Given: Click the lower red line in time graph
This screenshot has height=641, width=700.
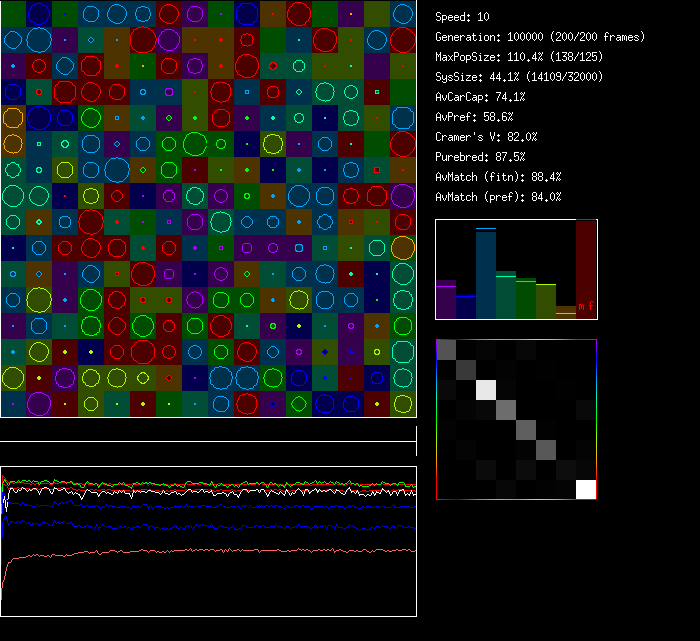Looking at the screenshot, I should [x=200, y=552].
